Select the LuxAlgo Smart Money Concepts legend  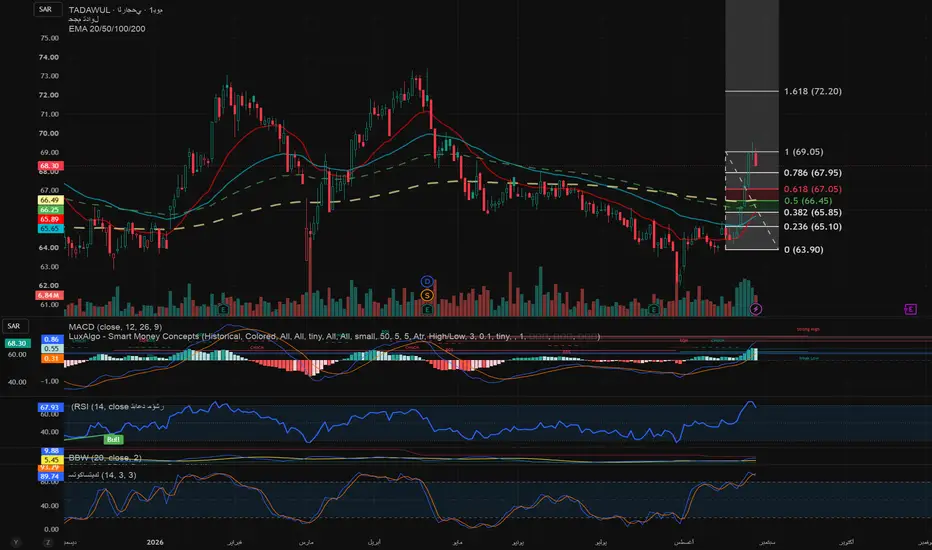[x=334, y=337]
